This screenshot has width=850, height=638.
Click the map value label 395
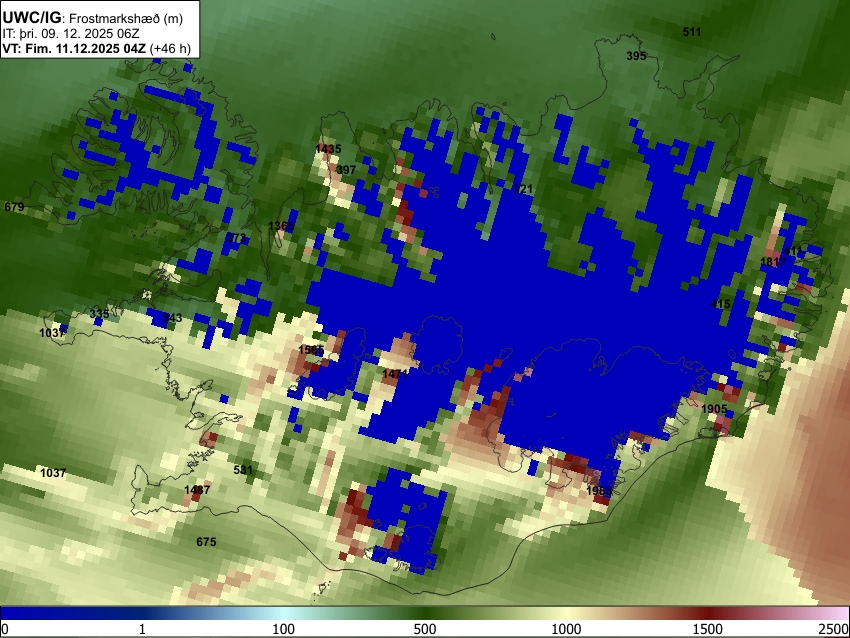[x=636, y=56]
